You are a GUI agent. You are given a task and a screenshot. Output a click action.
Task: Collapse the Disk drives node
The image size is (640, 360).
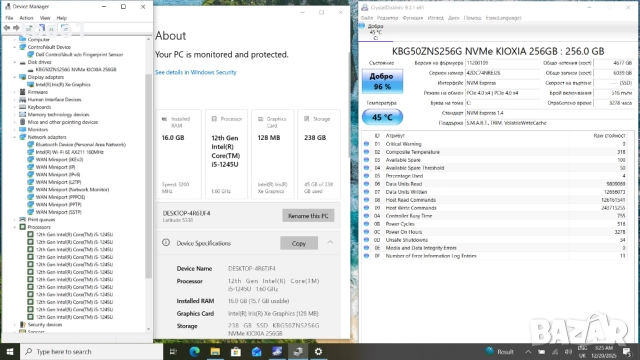click(x=15, y=62)
